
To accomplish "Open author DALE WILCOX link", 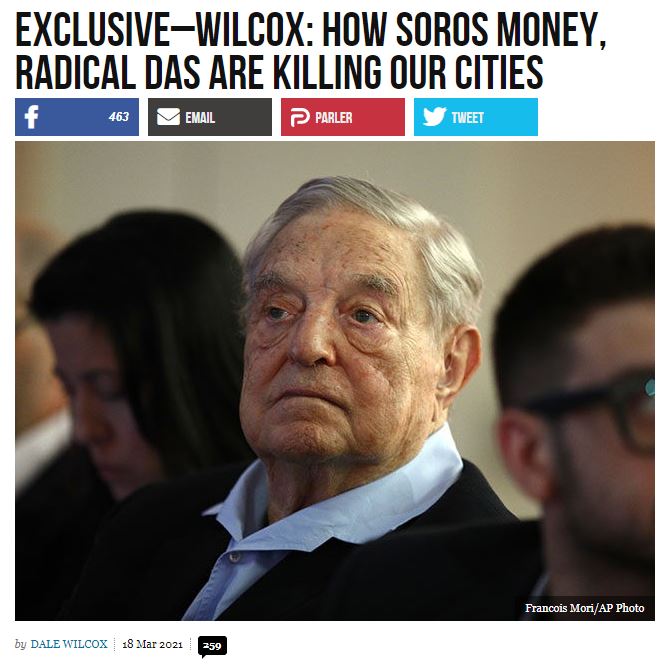I will pos(69,644).
